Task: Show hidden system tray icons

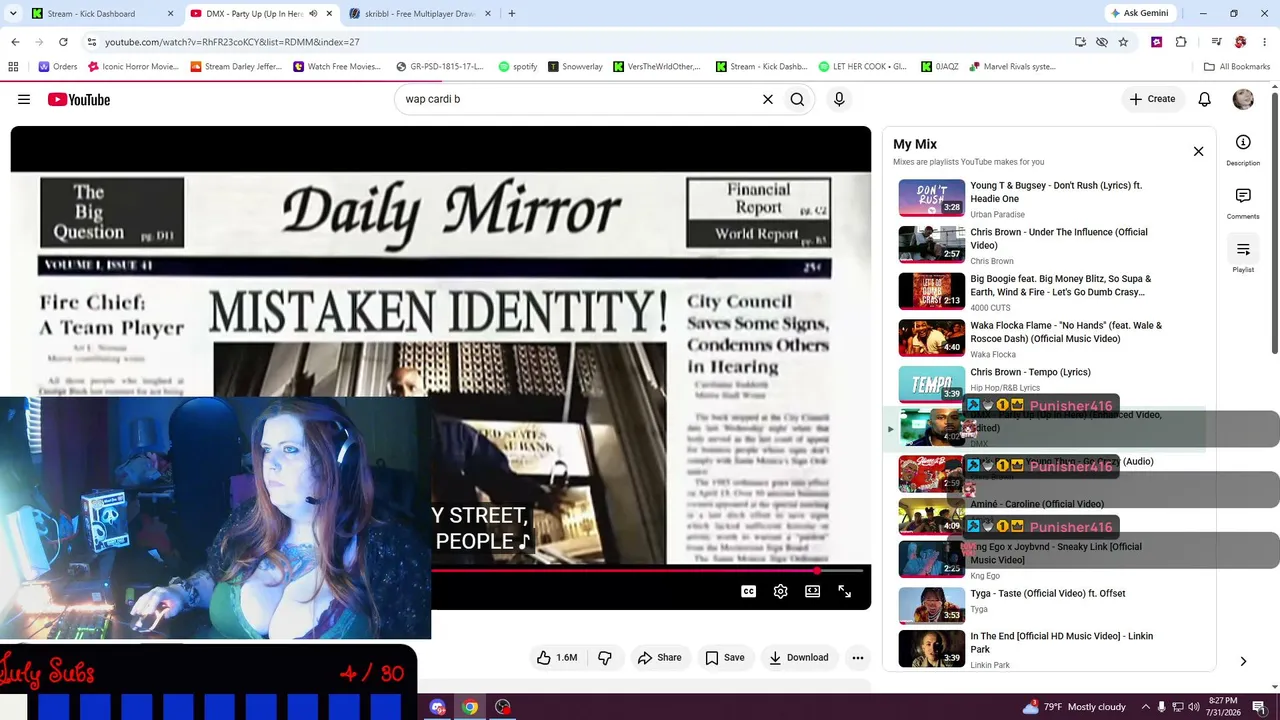Action: tap(1144, 707)
